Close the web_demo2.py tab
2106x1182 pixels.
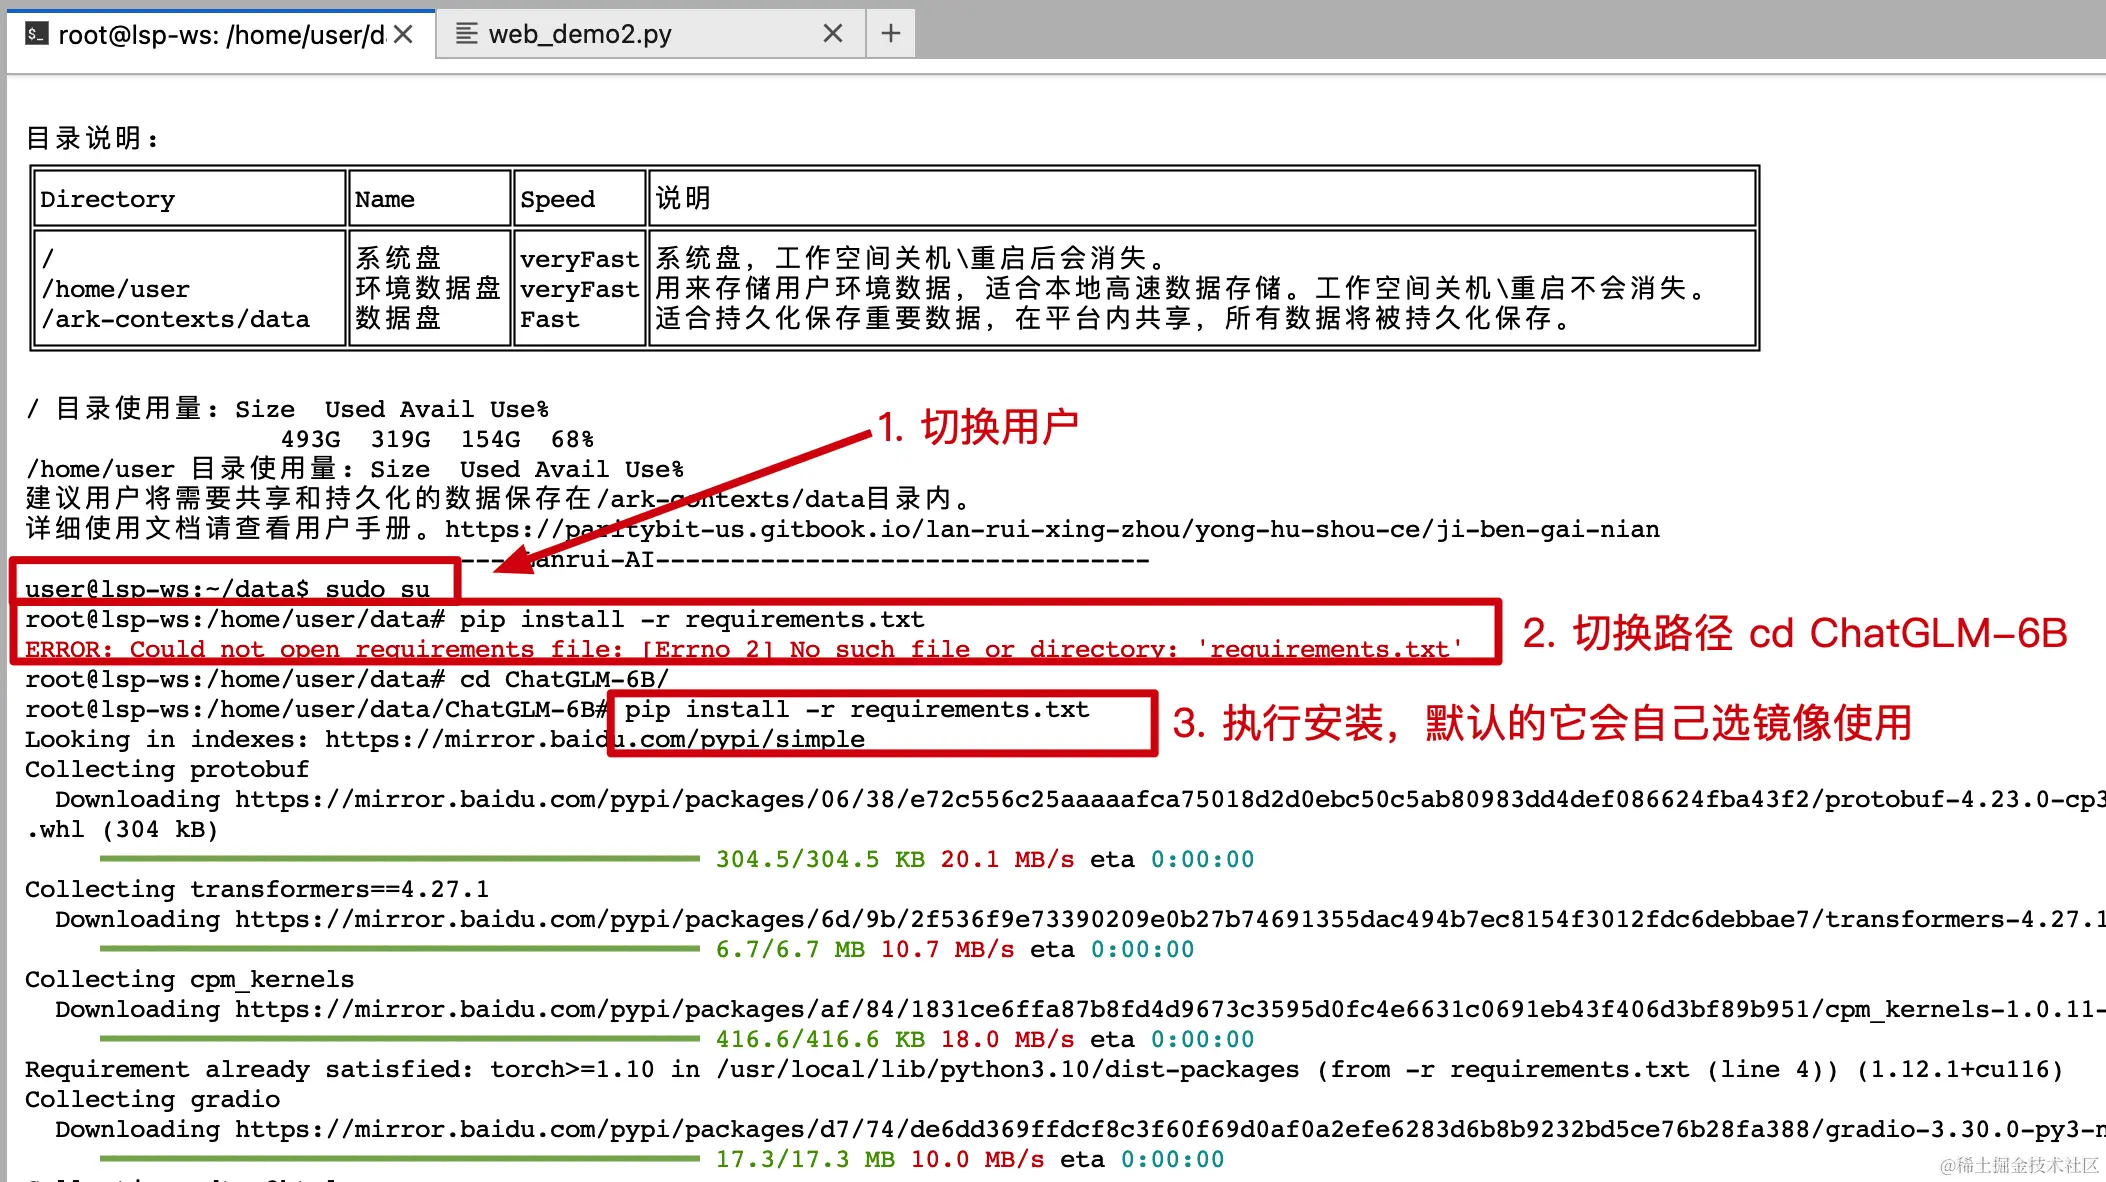coord(832,34)
